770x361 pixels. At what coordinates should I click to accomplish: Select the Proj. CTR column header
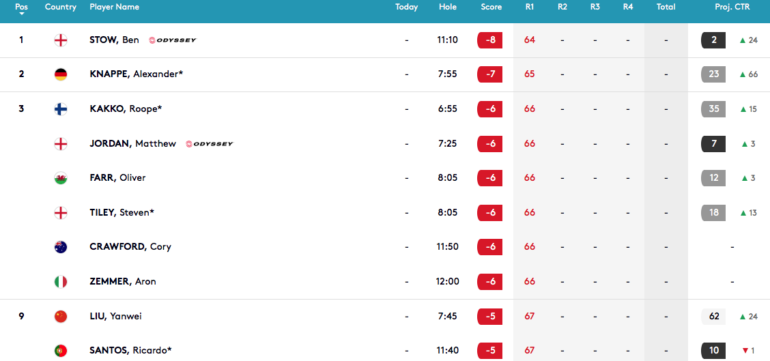[x=732, y=7]
